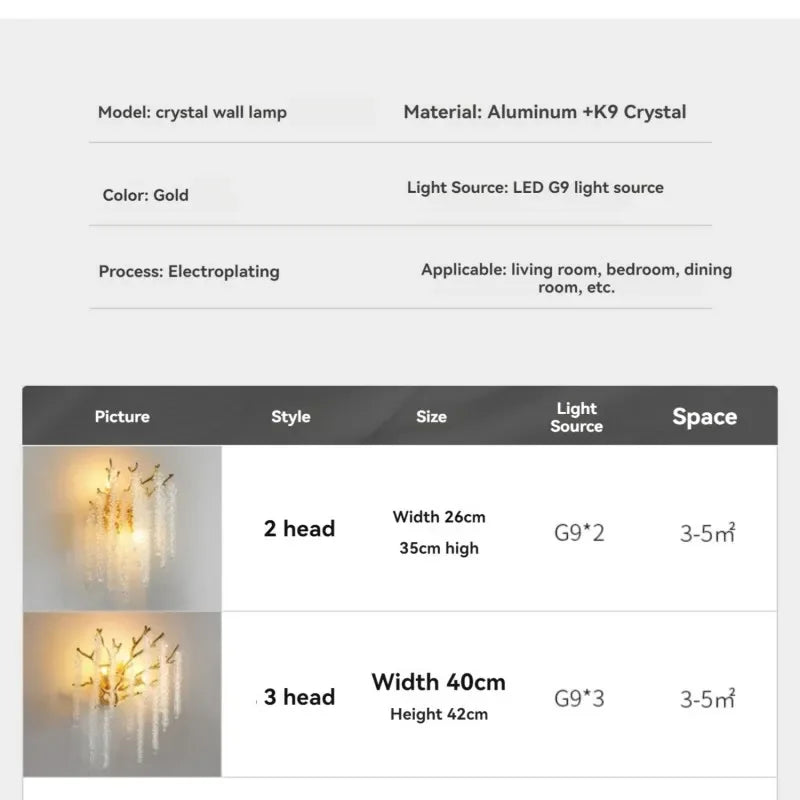Select the "Width 40cm" size text
Viewport: 800px width, 800px height.
click(439, 682)
